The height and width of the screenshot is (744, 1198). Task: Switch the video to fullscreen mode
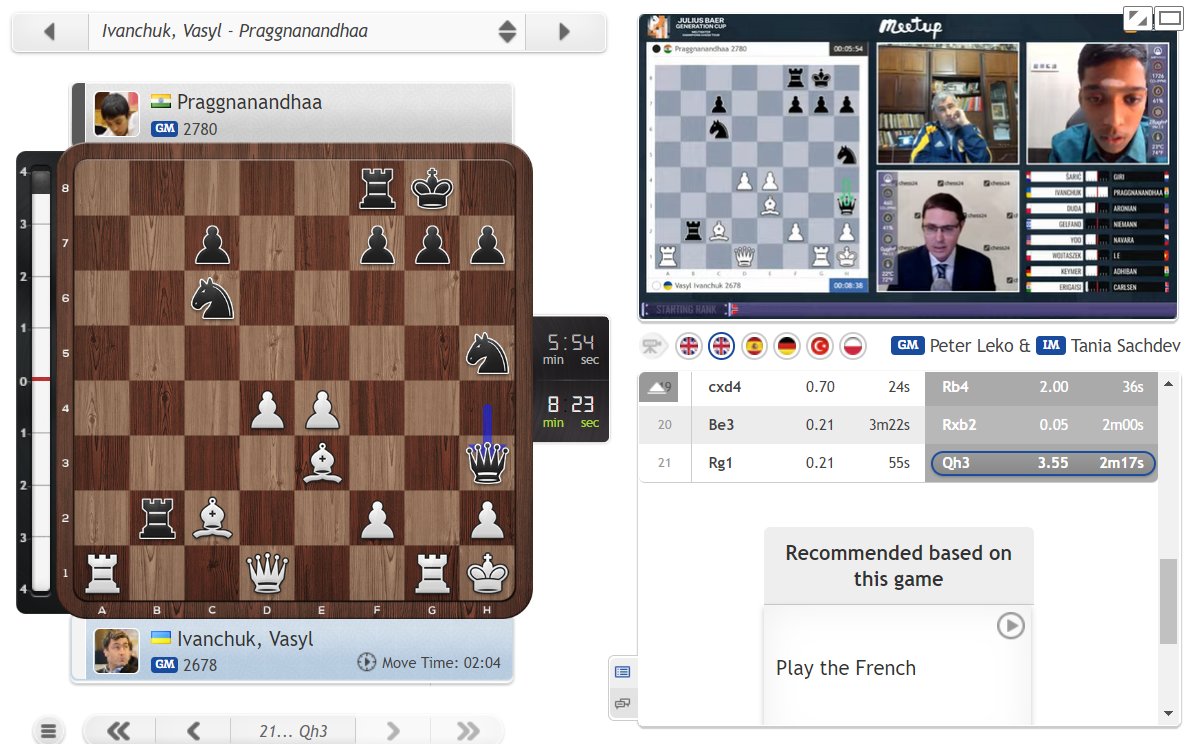point(1169,18)
